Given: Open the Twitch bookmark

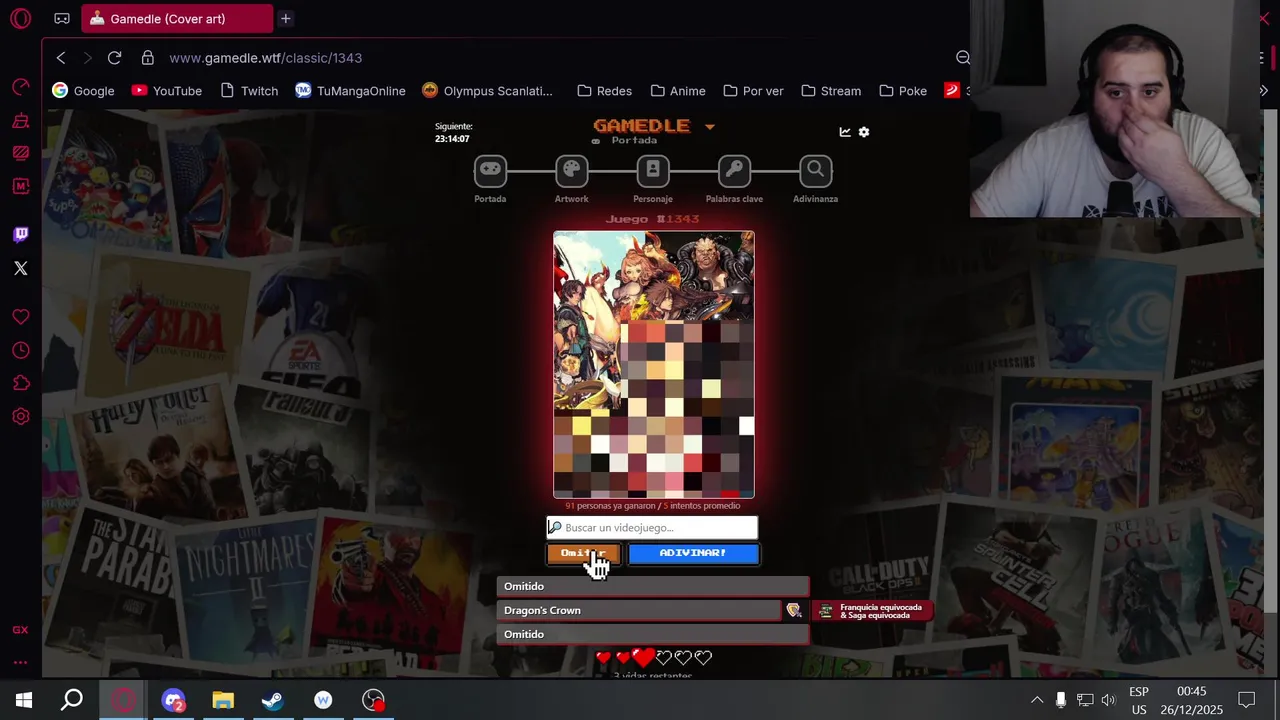Looking at the screenshot, I should pos(248,91).
